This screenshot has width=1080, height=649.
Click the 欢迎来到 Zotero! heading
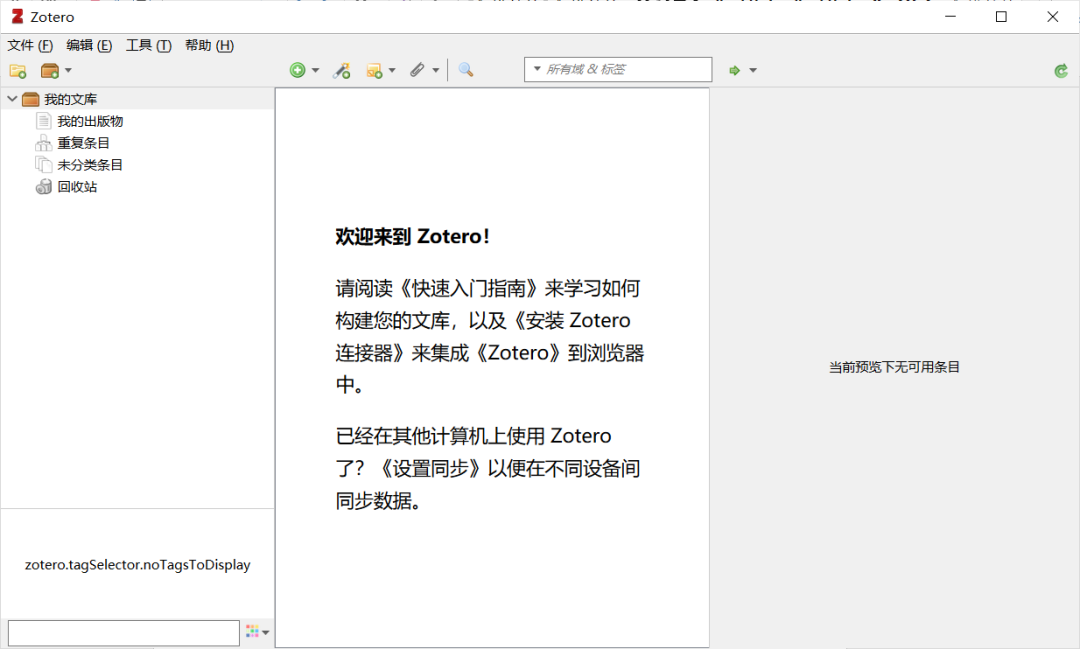pos(413,236)
